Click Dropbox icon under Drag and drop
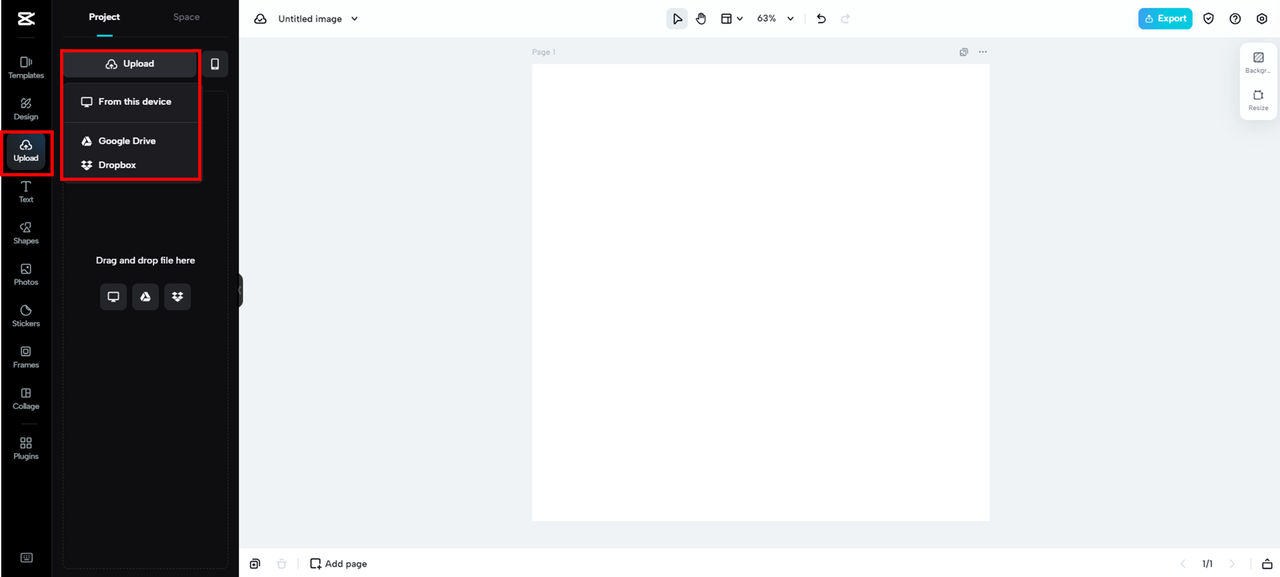 point(177,296)
